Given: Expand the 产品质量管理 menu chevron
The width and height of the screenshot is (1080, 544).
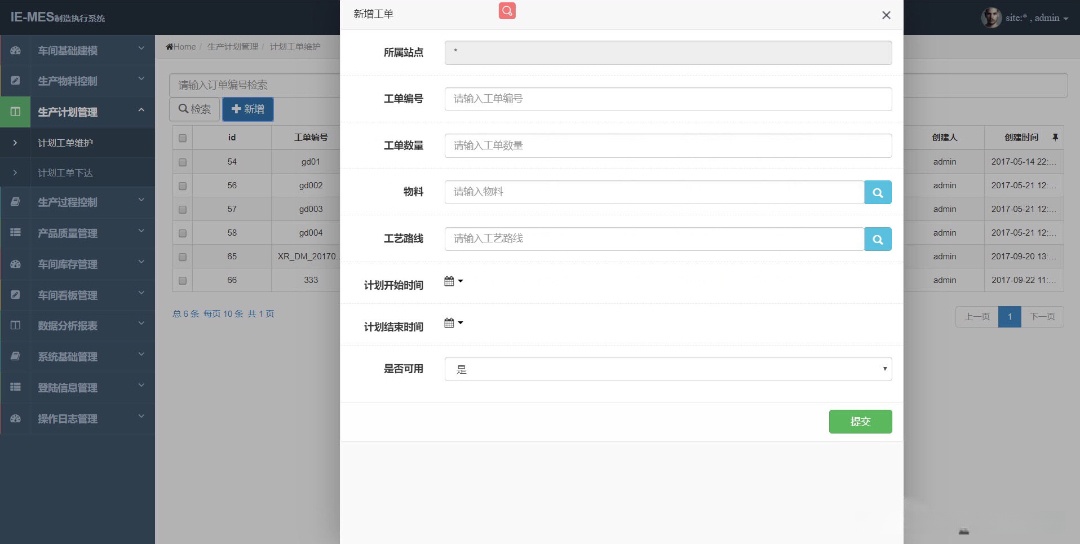Looking at the screenshot, I should (x=141, y=231).
